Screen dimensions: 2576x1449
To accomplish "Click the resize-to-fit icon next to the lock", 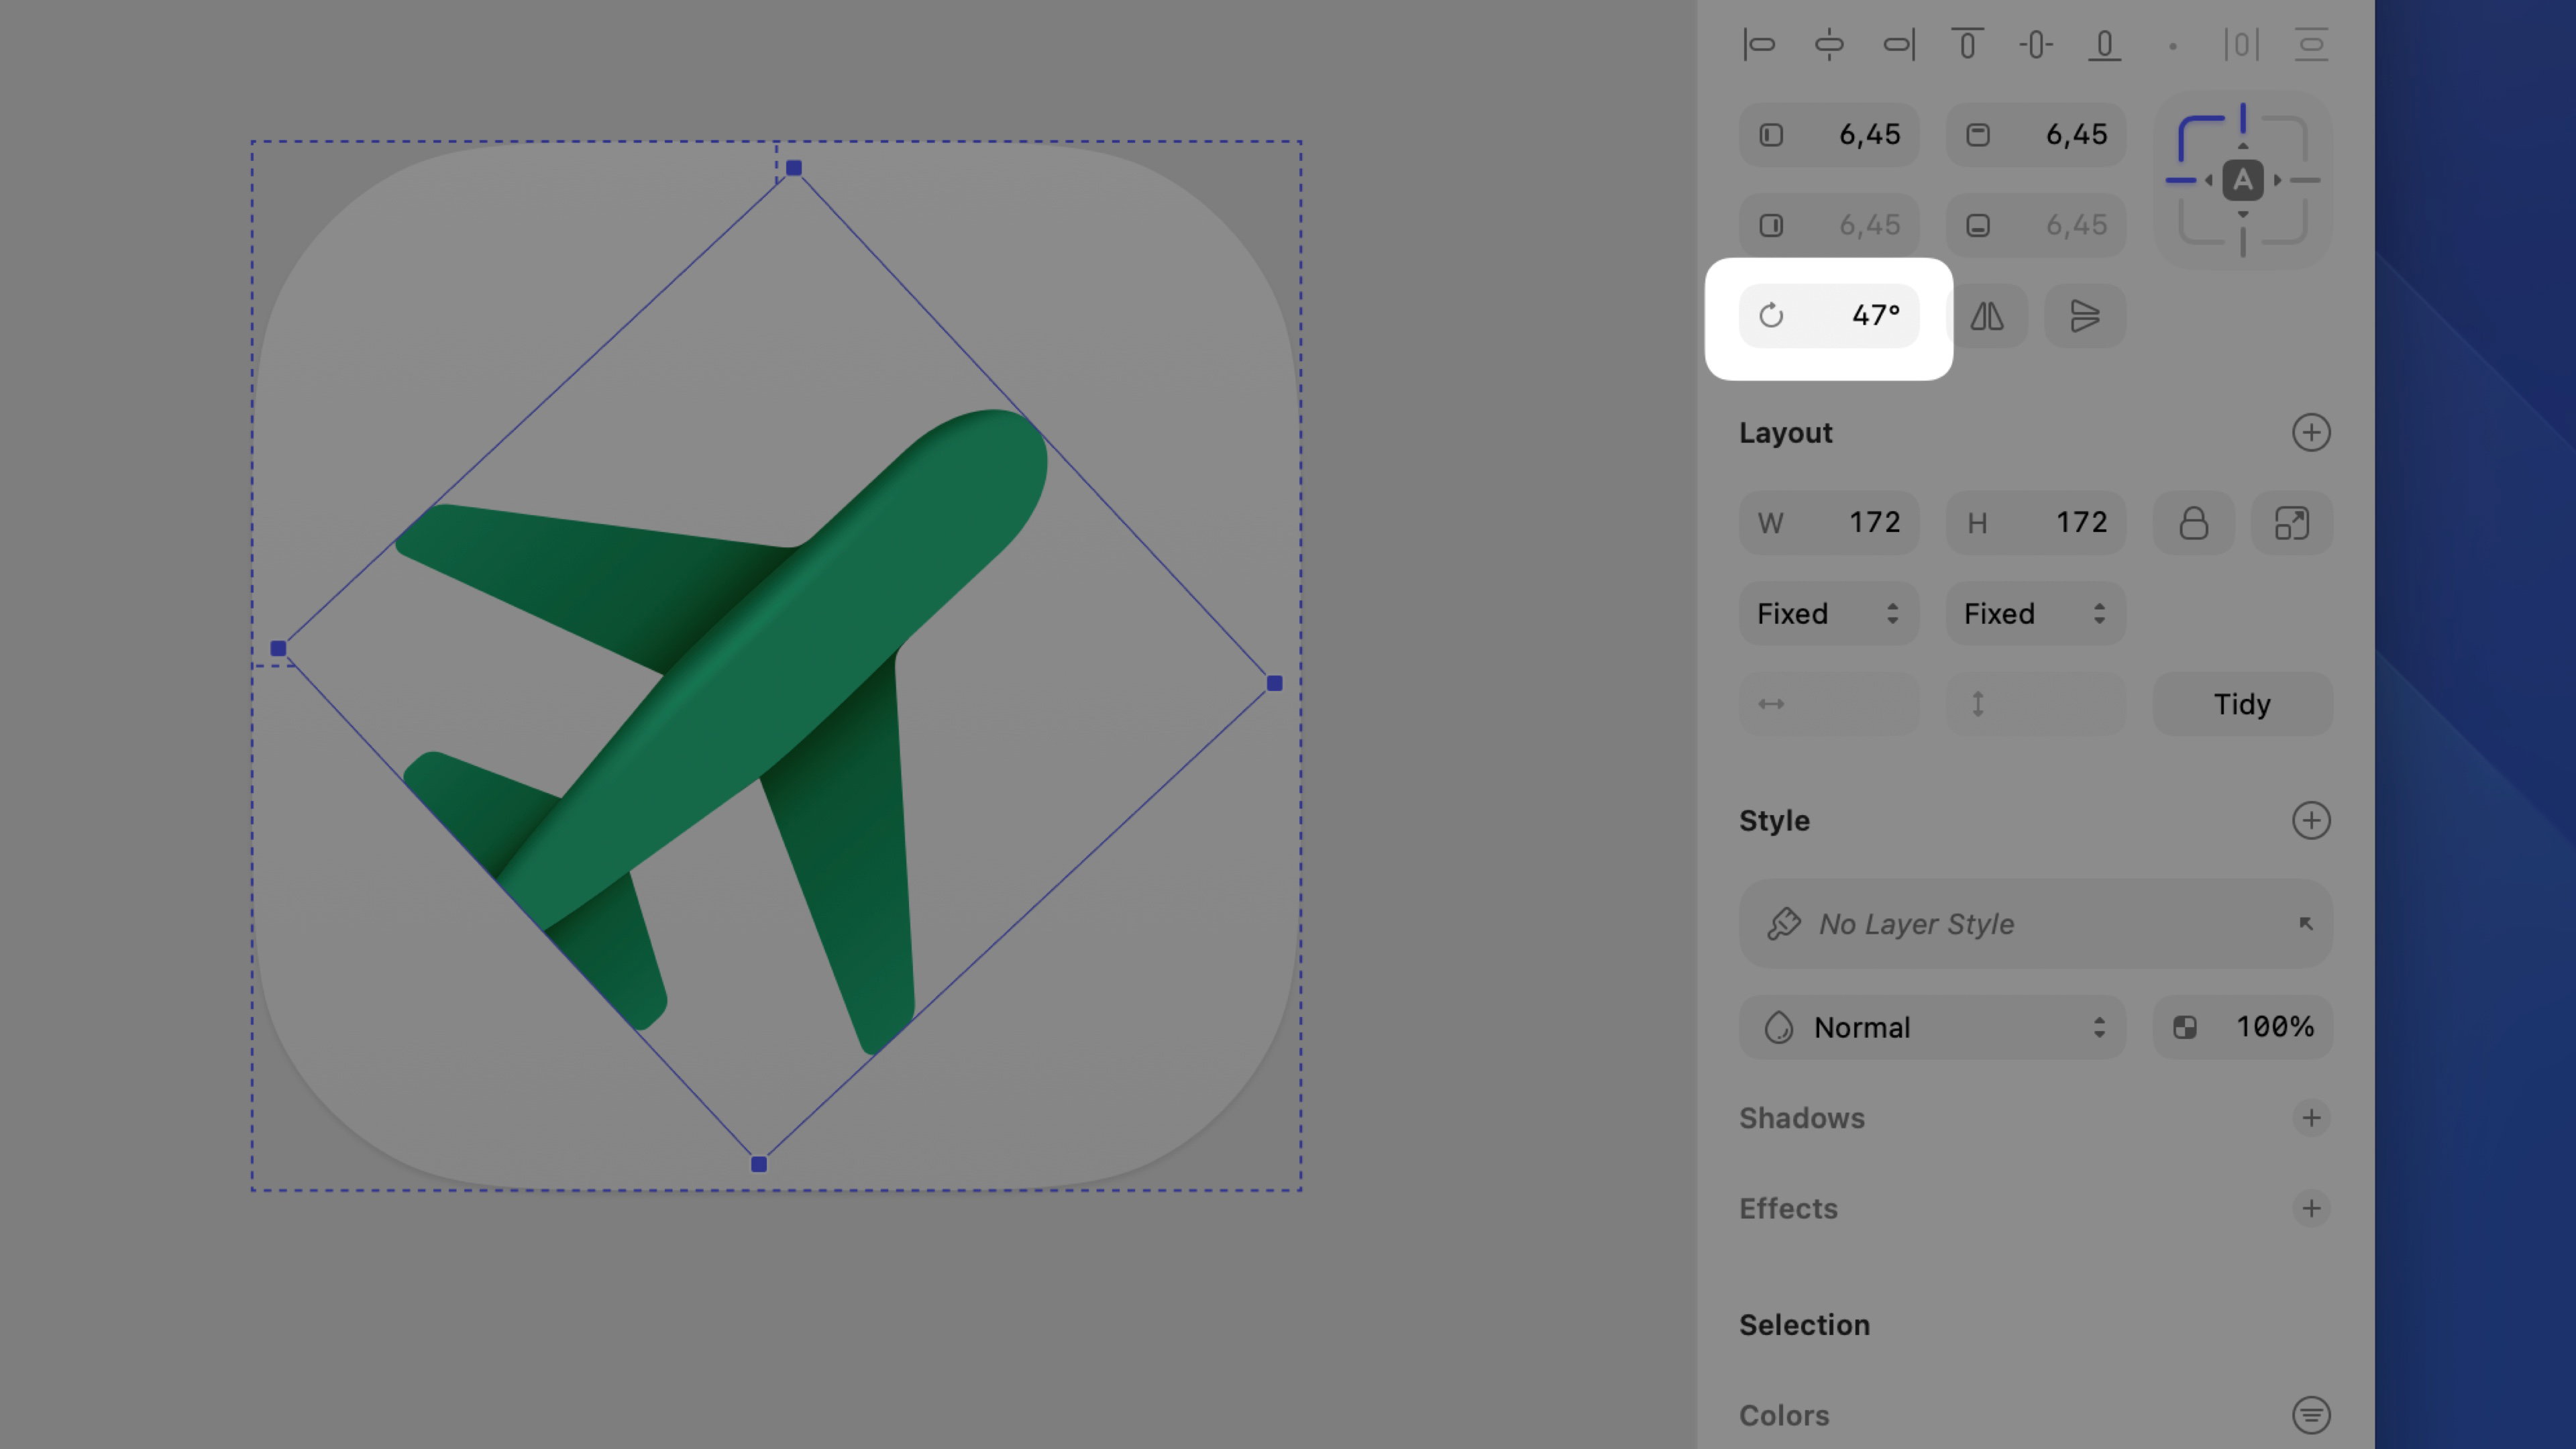I will coord(2291,522).
